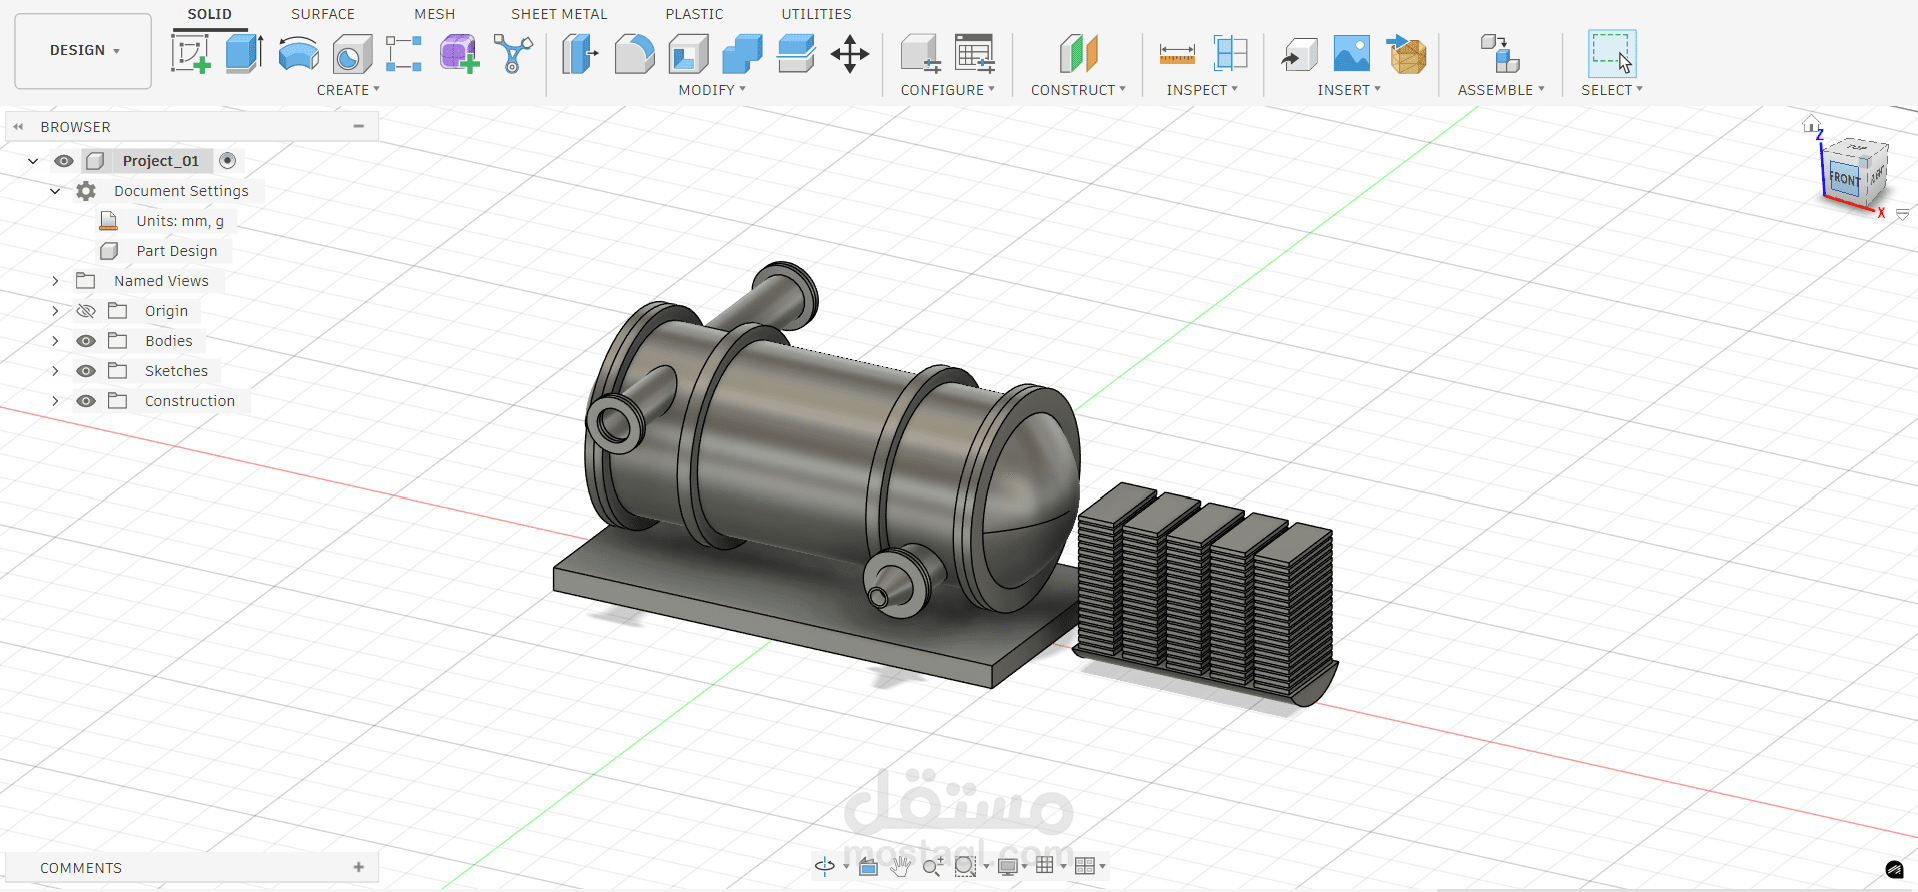Hide the Sketches folder

click(86, 371)
